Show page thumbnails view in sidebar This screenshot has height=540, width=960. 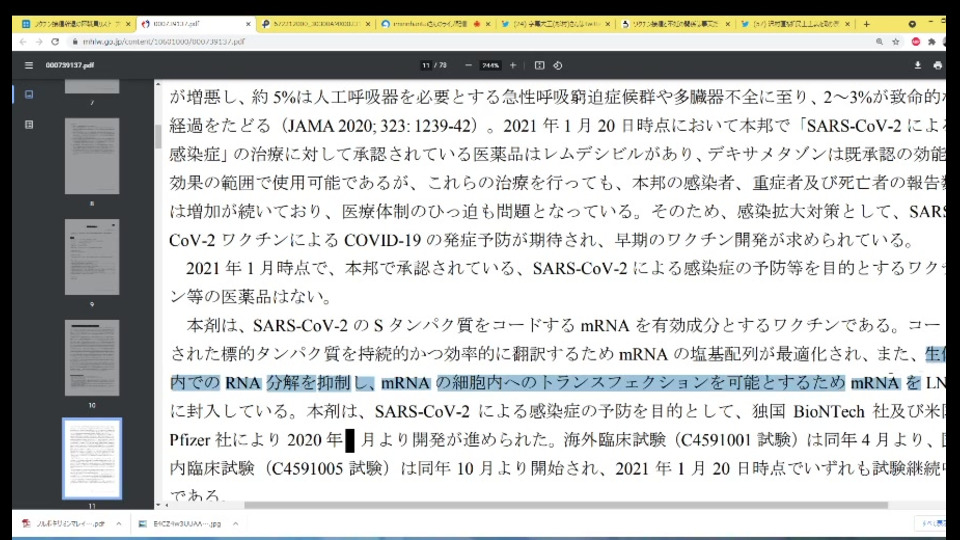[29, 94]
